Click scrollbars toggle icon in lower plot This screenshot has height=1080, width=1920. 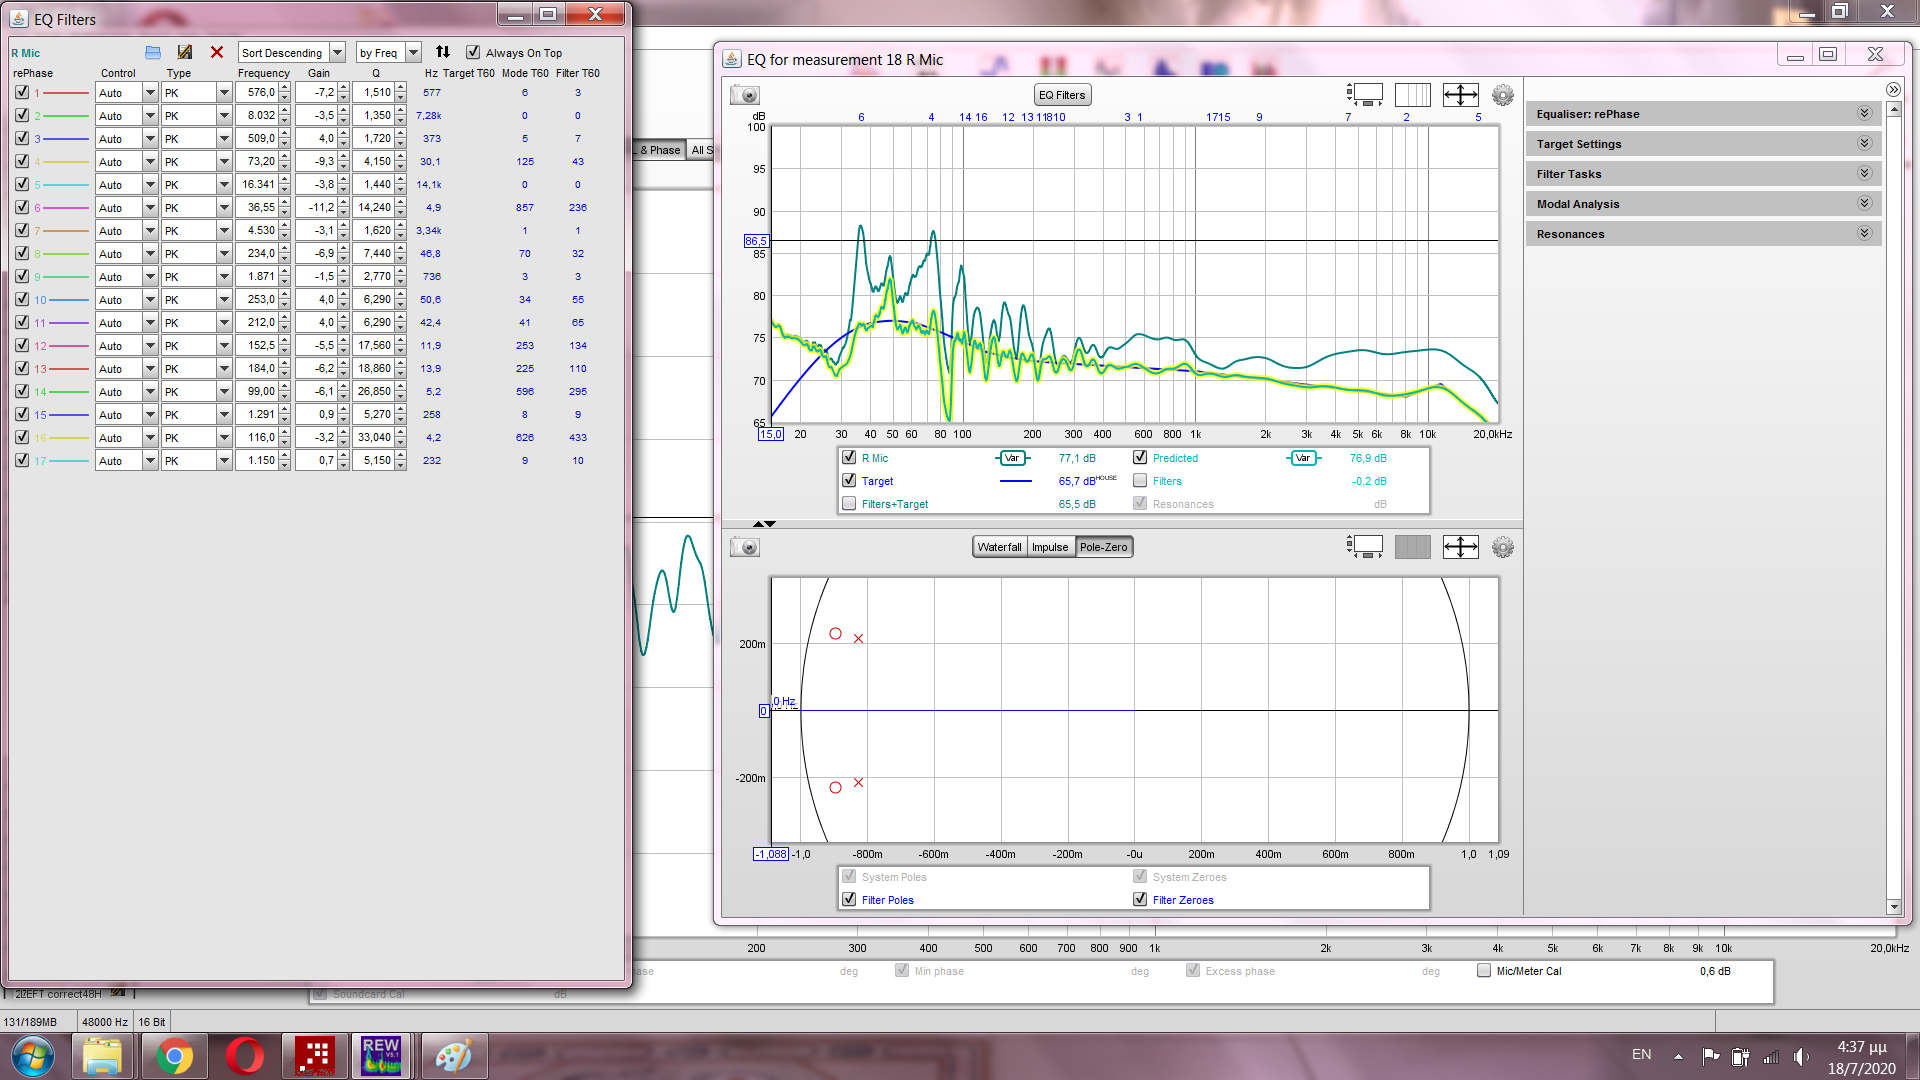[x=1365, y=547]
